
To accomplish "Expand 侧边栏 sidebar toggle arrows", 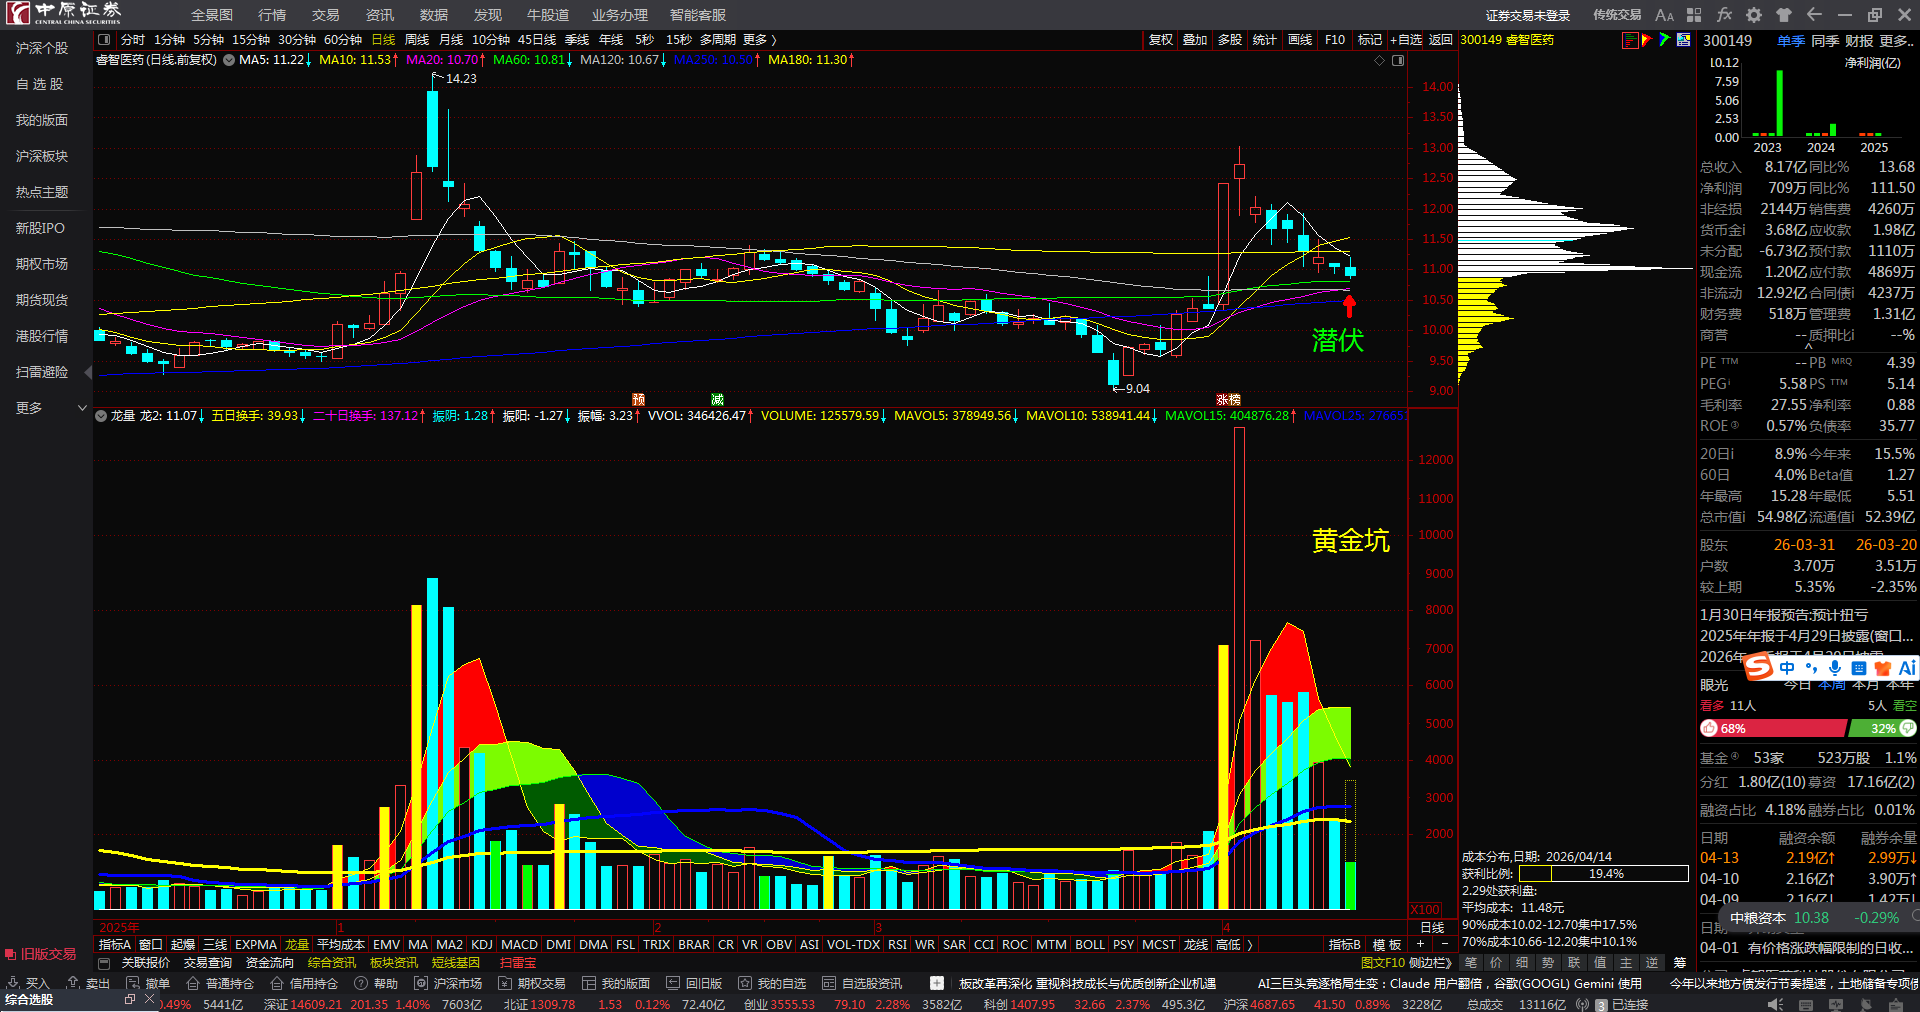I will (1431, 963).
